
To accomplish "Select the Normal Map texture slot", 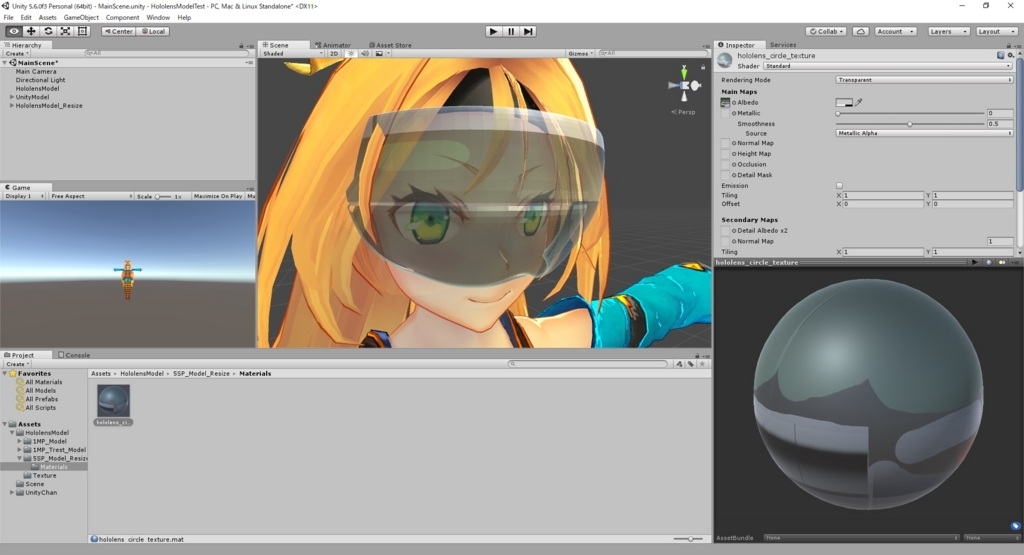I will tap(725, 143).
